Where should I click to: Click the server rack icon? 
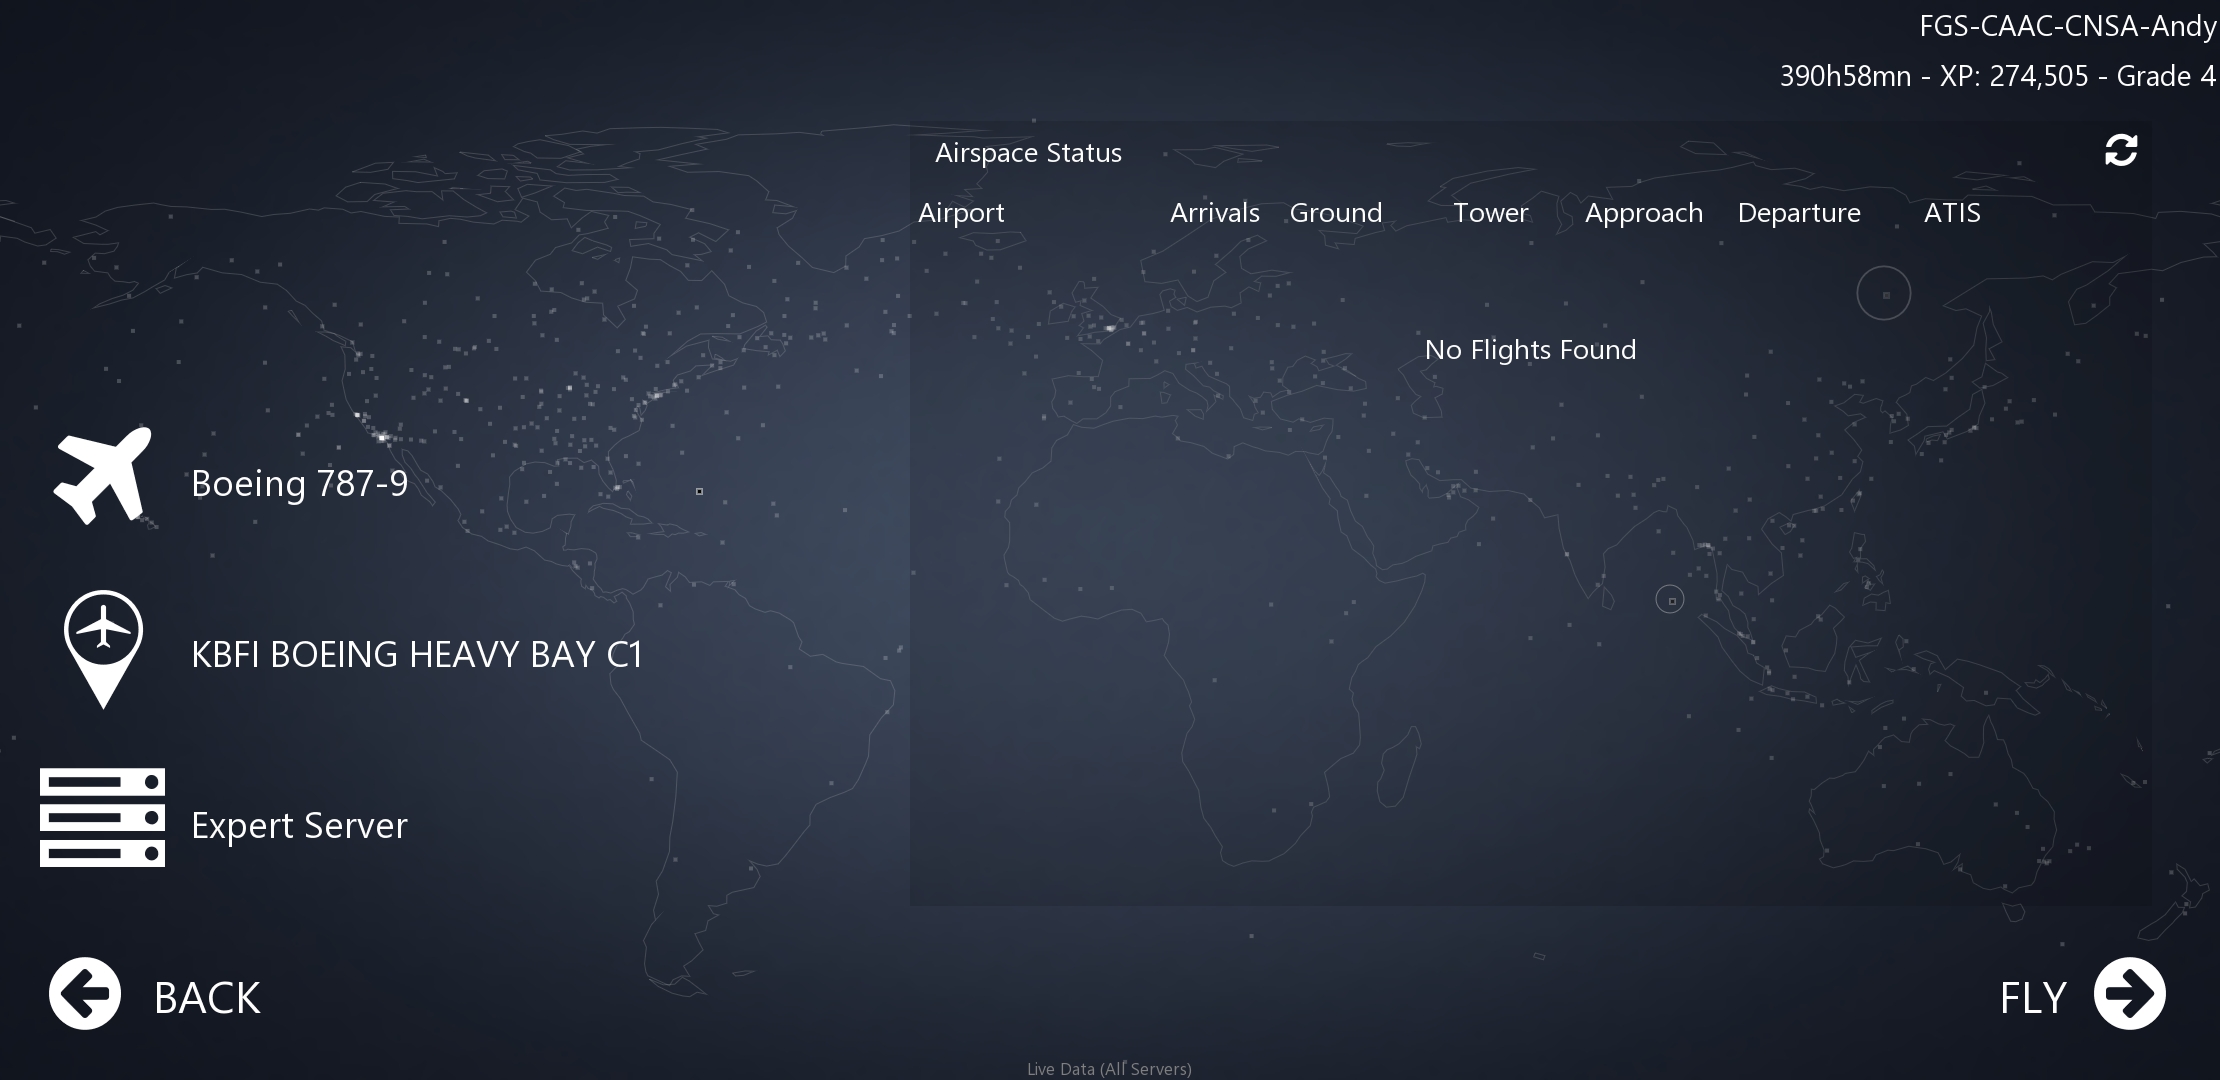coord(102,818)
